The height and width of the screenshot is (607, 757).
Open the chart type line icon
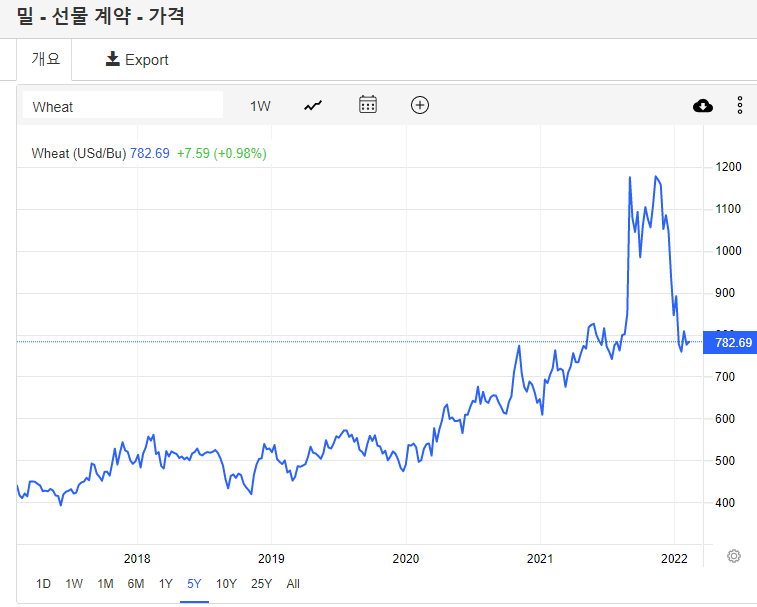[x=313, y=105]
